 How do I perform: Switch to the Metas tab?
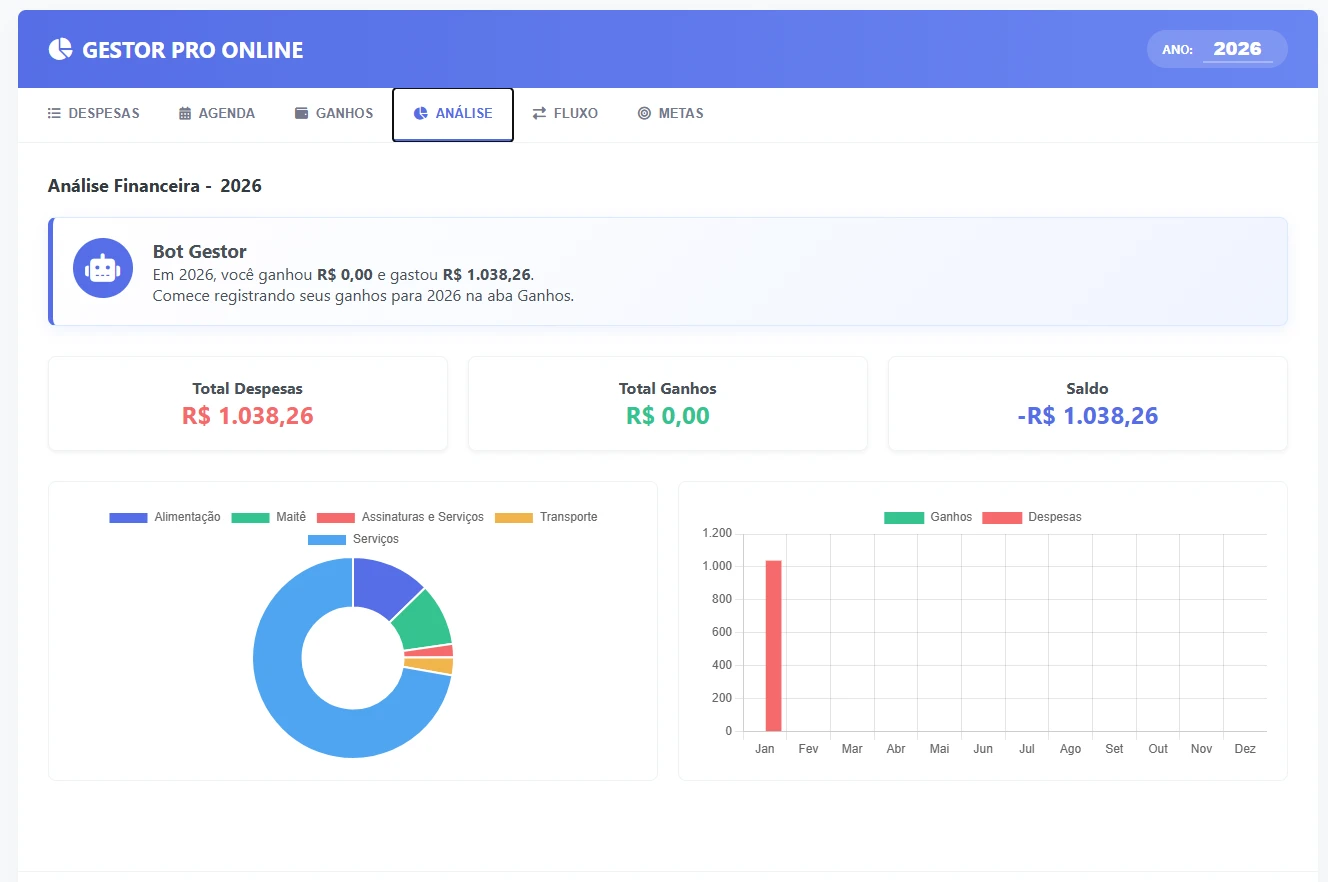pos(670,114)
